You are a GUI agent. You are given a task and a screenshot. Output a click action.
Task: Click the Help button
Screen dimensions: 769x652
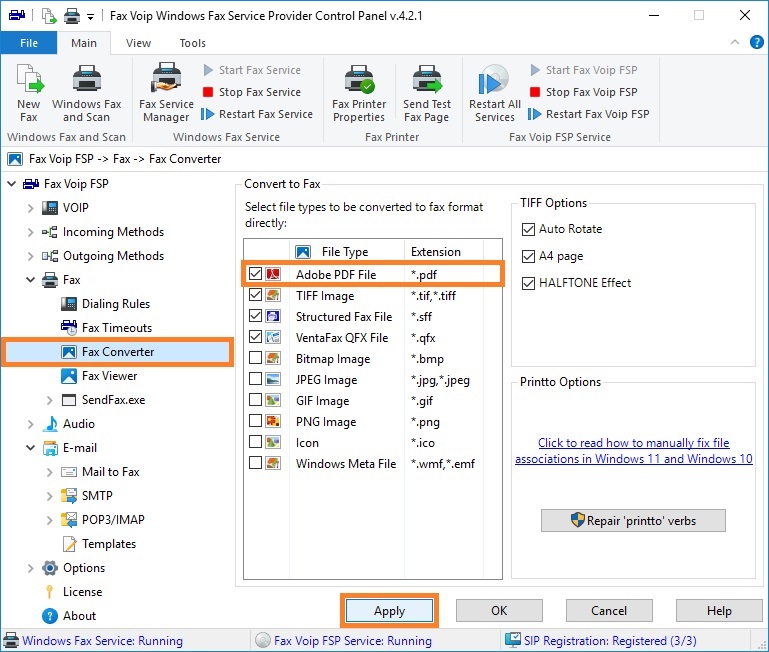pos(719,611)
